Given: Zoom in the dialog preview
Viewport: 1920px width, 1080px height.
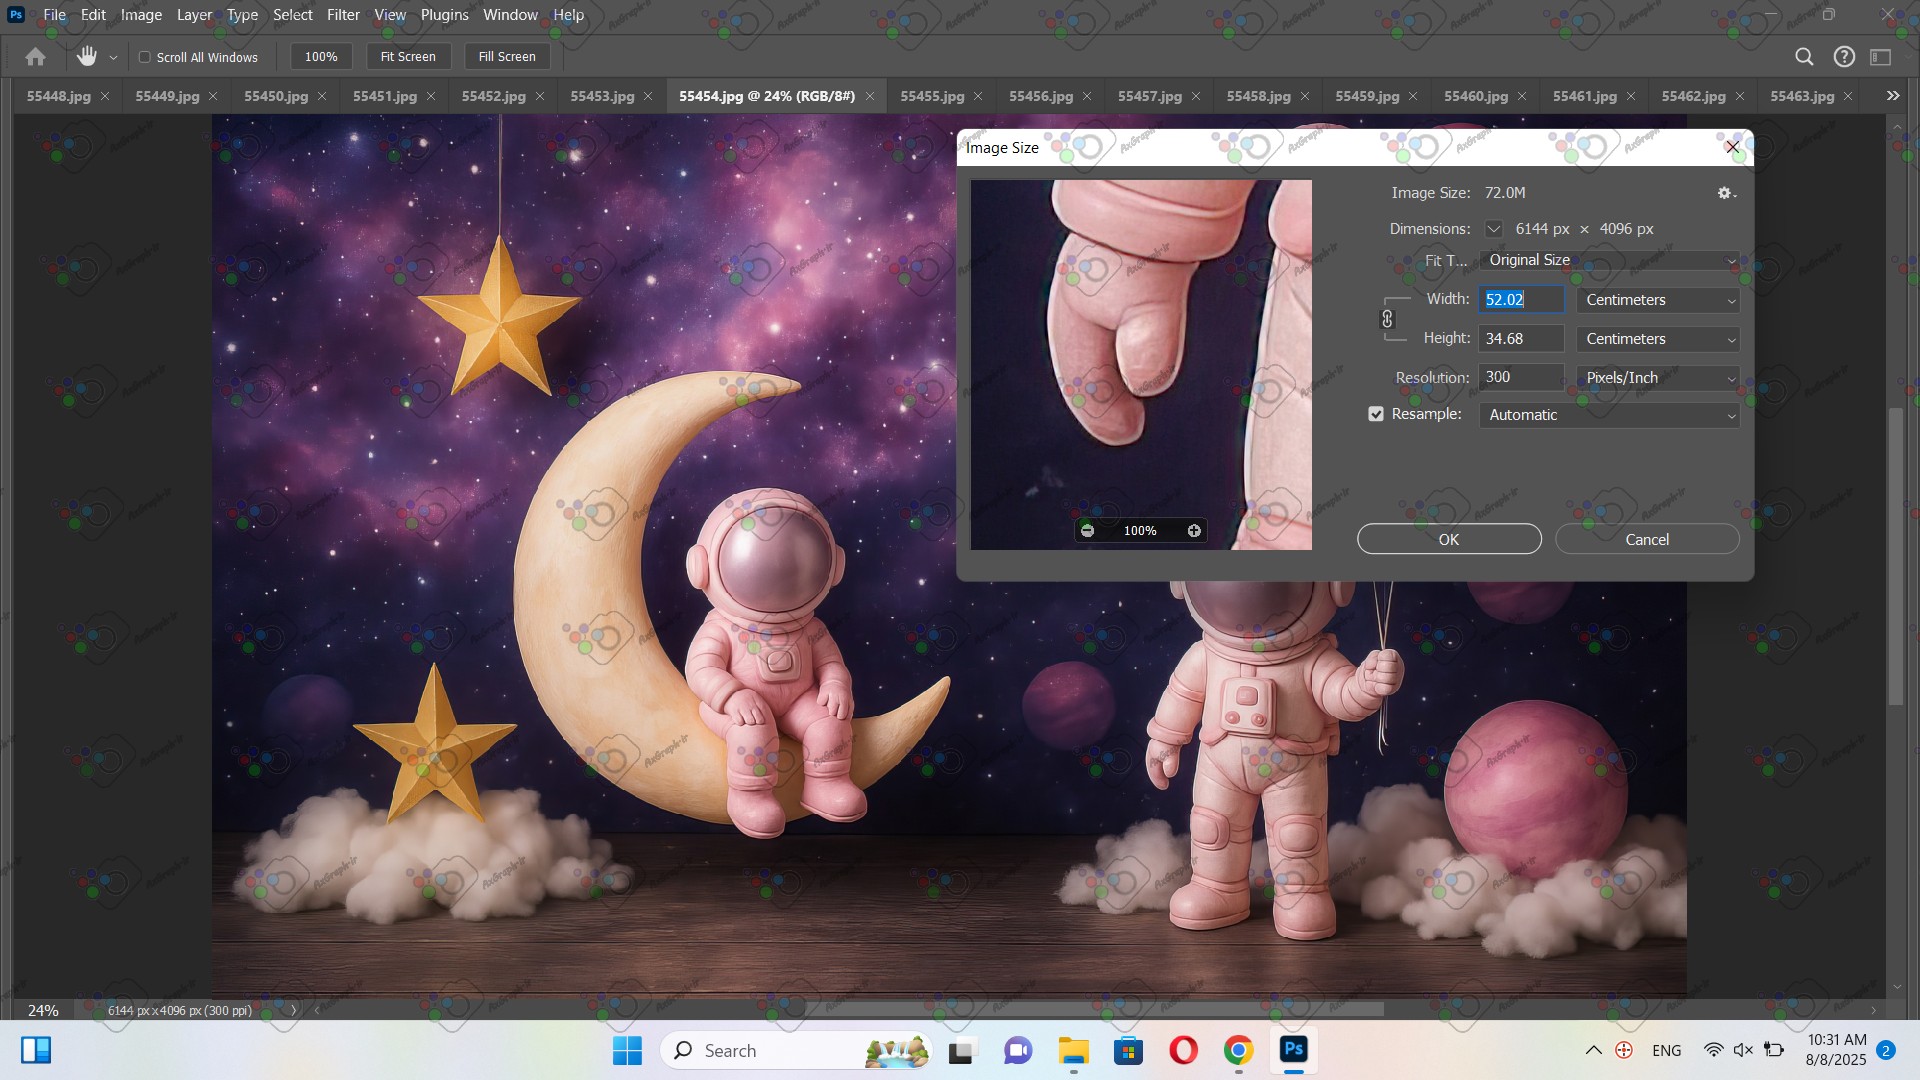Looking at the screenshot, I should coord(1194,531).
